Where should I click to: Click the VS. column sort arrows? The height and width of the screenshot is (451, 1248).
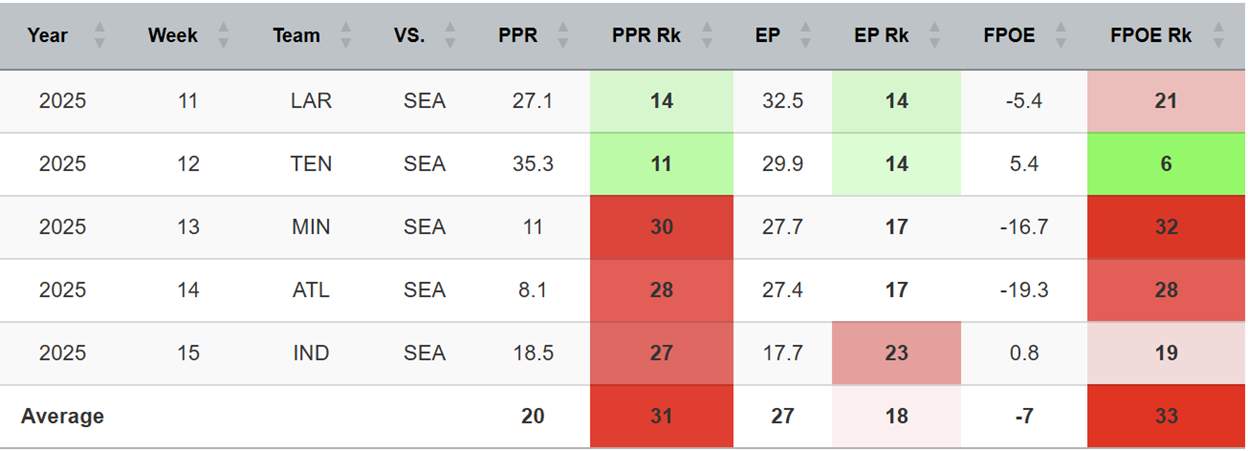click(450, 36)
